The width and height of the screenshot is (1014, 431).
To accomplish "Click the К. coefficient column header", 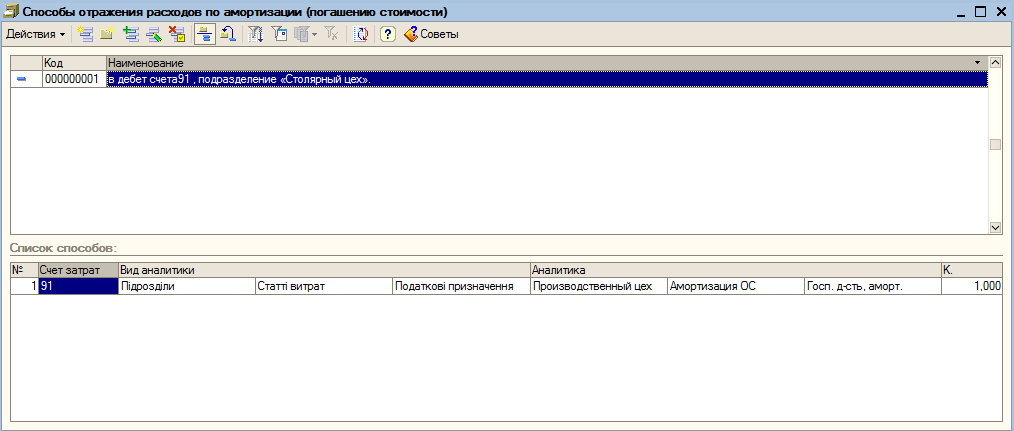I will tap(972, 269).
